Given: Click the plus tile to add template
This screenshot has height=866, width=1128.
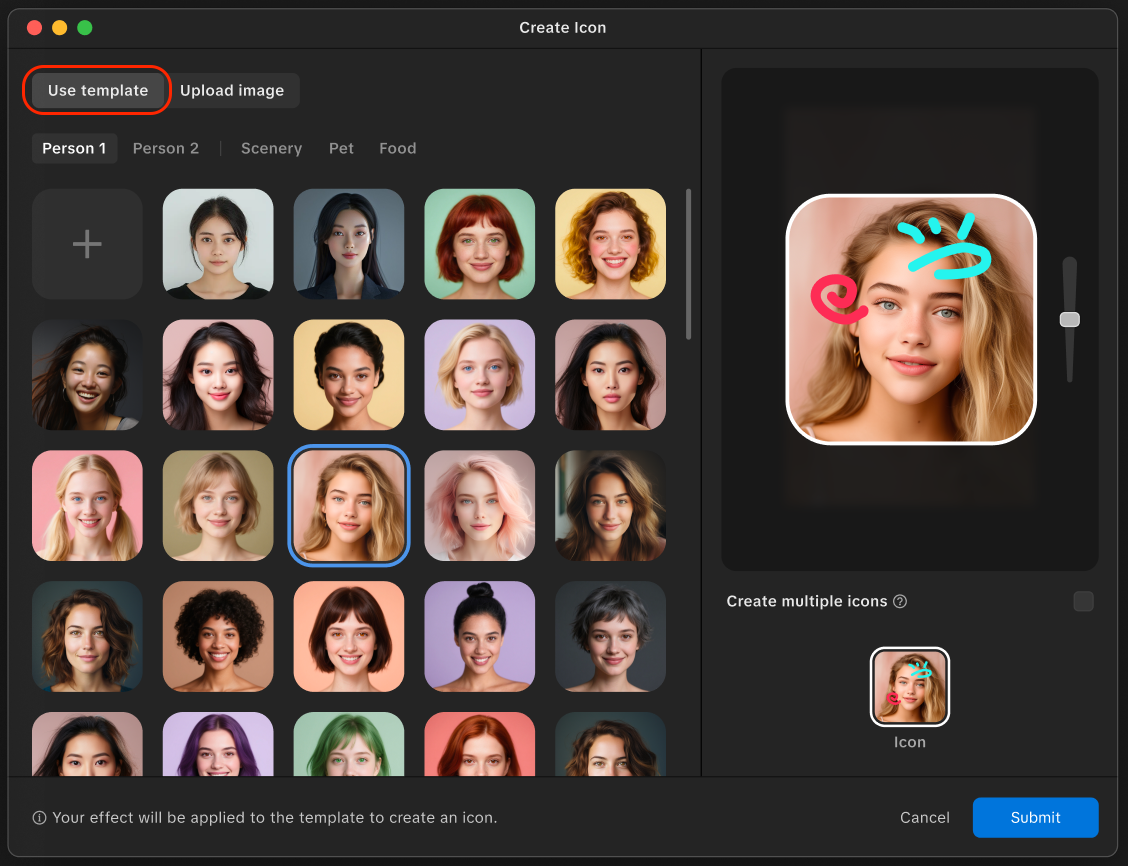Looking at the screenshot, I should 87,244.
